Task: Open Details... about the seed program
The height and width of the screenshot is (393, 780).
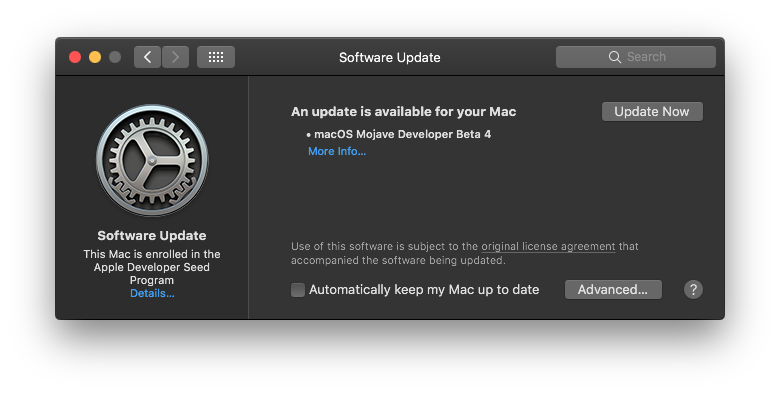Action: click(x=152, y=294)
